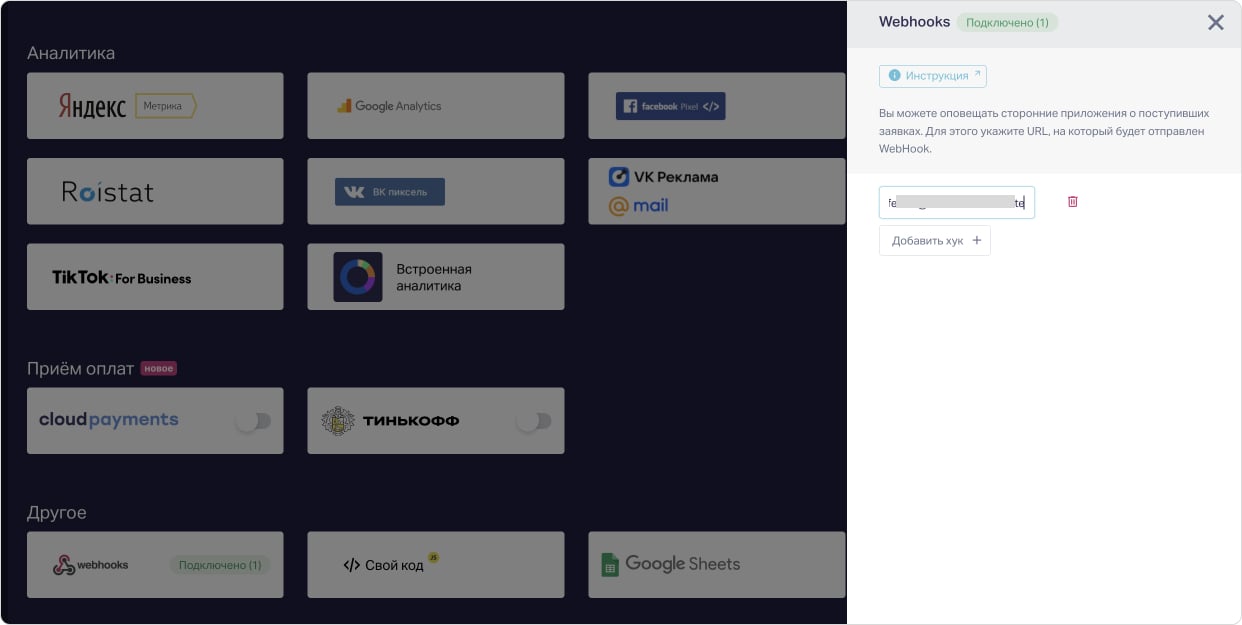
Task: Open the Roistat integration card
Action: pyautogui.click(x=155, y=191)
